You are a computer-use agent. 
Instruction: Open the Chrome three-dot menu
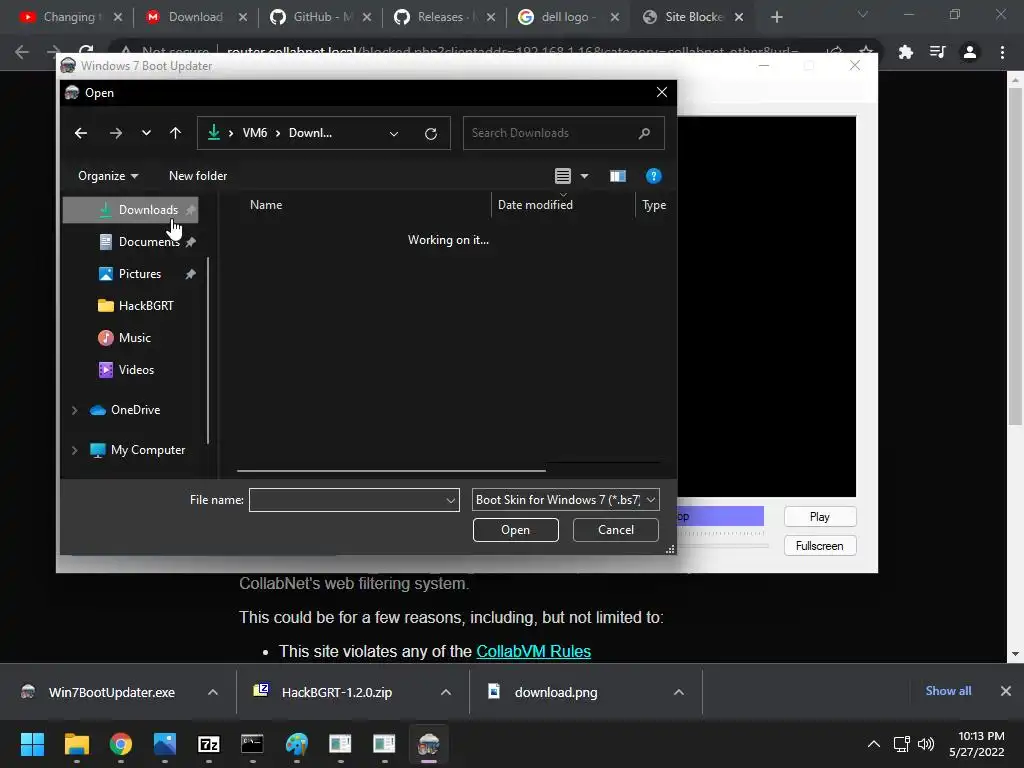point(1002,52)
